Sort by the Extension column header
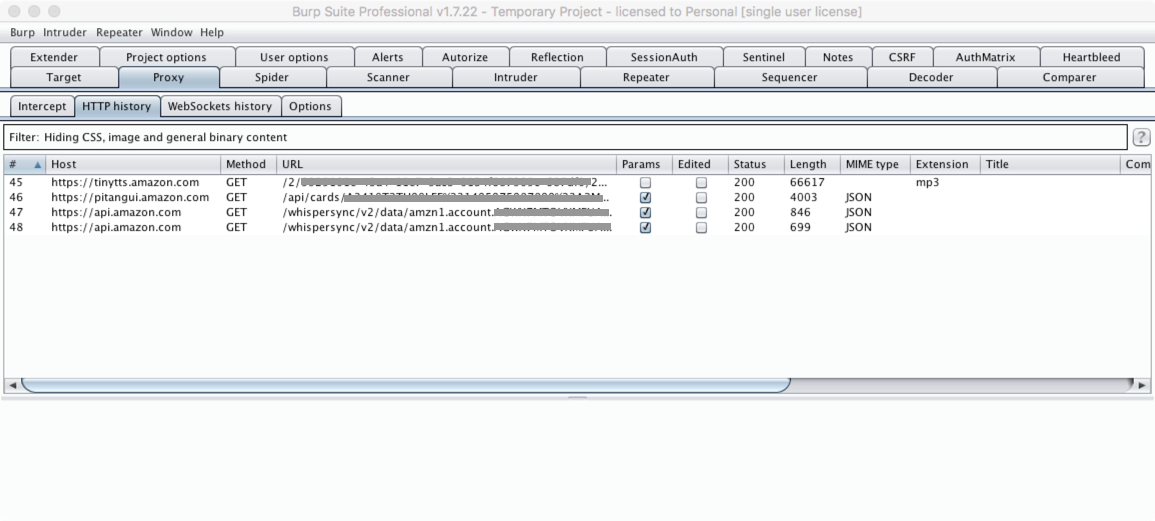 pyautogui.click(x=945, y=164)
